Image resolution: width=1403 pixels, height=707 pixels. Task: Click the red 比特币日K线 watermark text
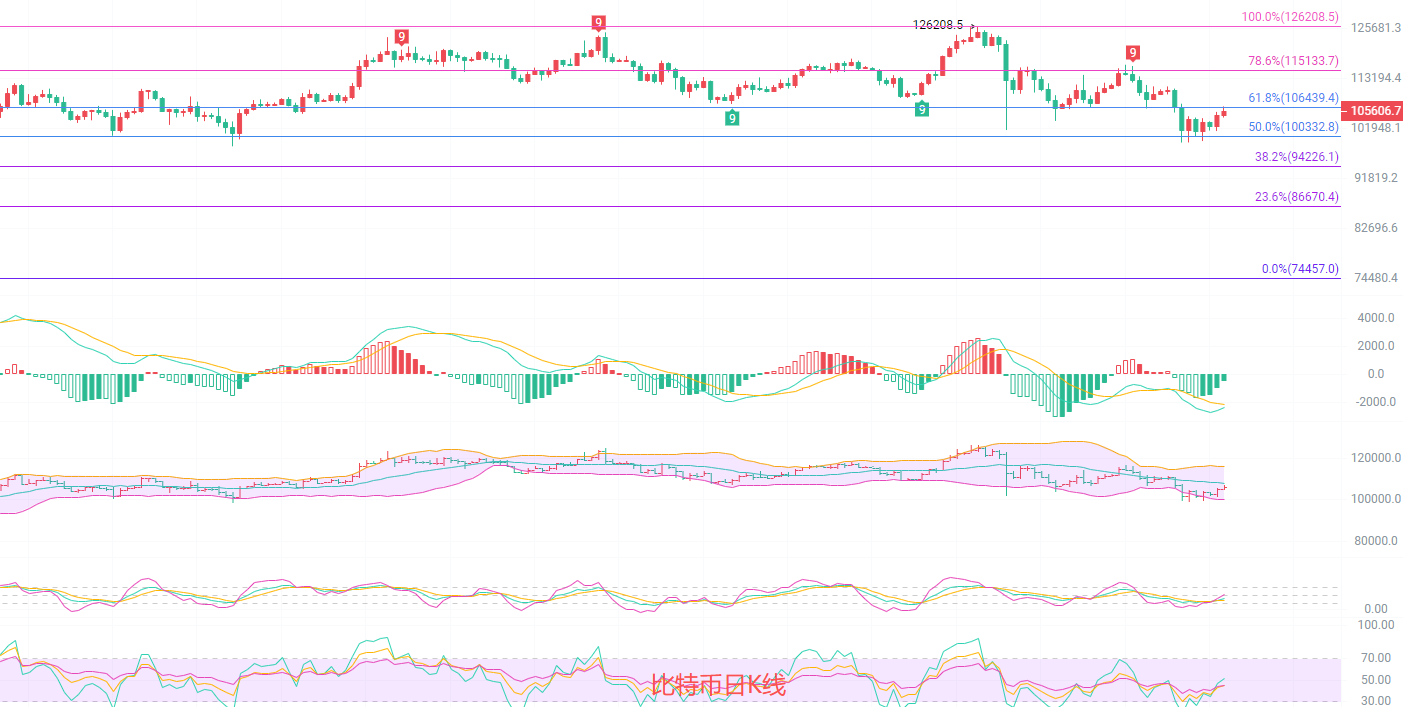pyautogui.click(x=718, y=685)
